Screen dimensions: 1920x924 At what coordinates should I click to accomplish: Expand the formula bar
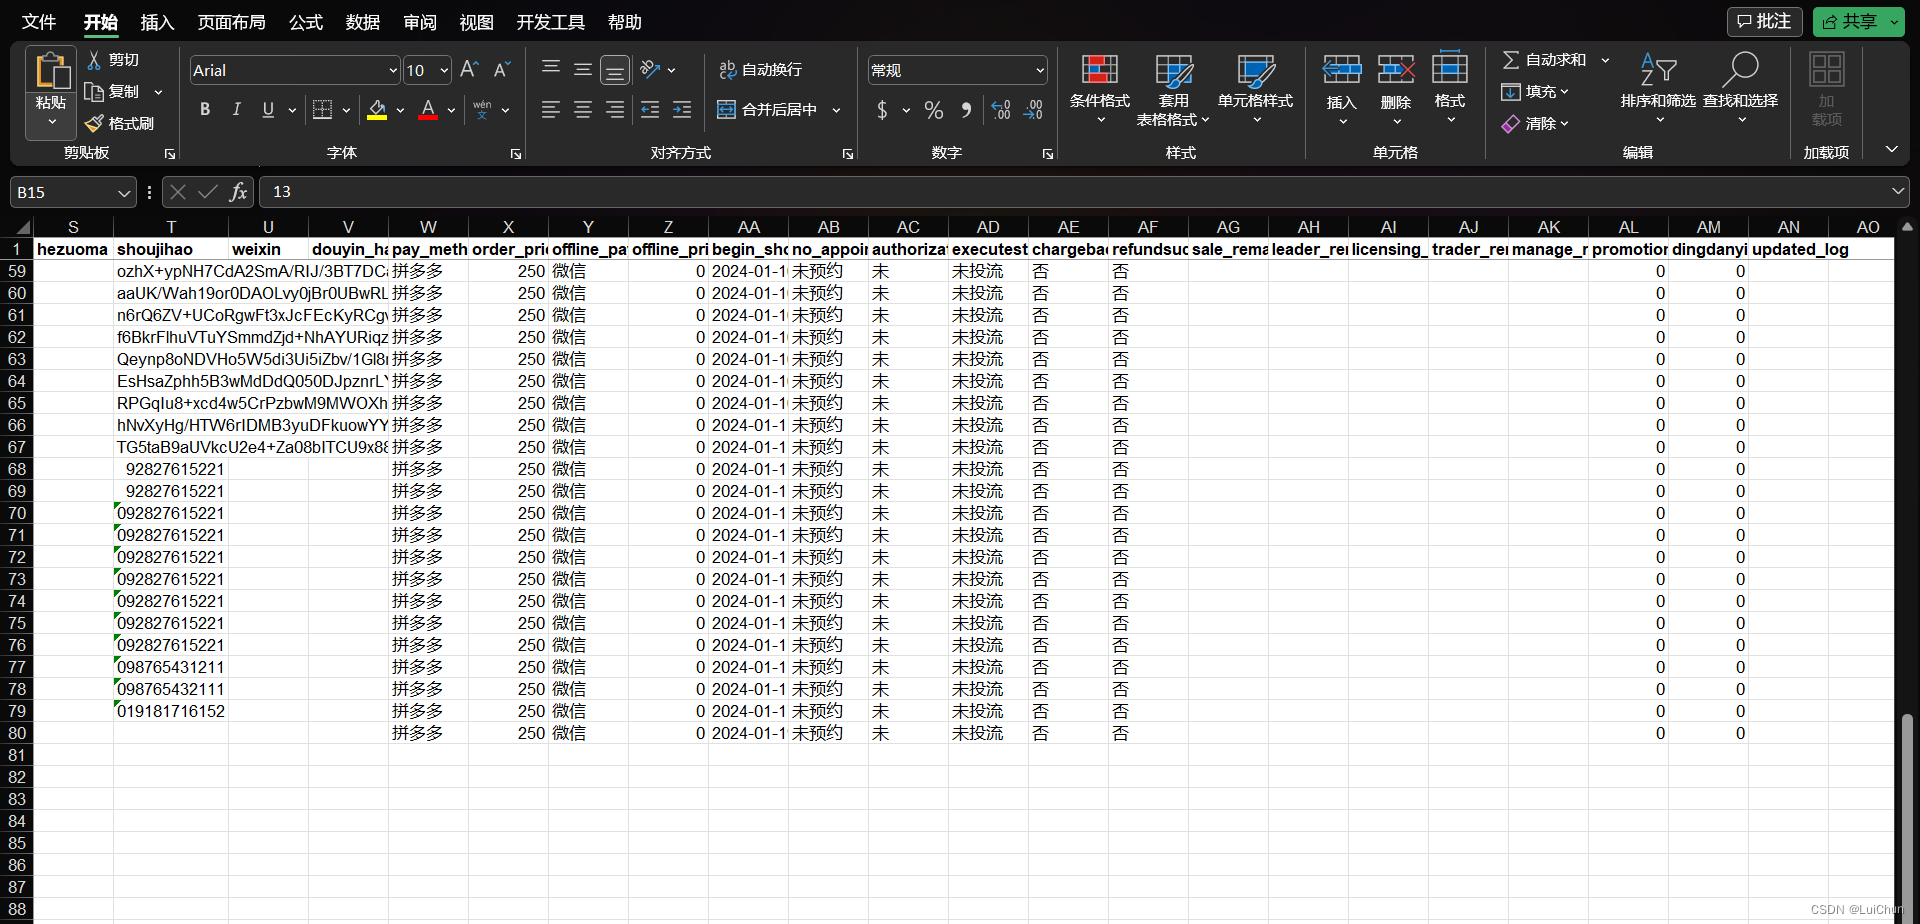tap(1898, 191)
